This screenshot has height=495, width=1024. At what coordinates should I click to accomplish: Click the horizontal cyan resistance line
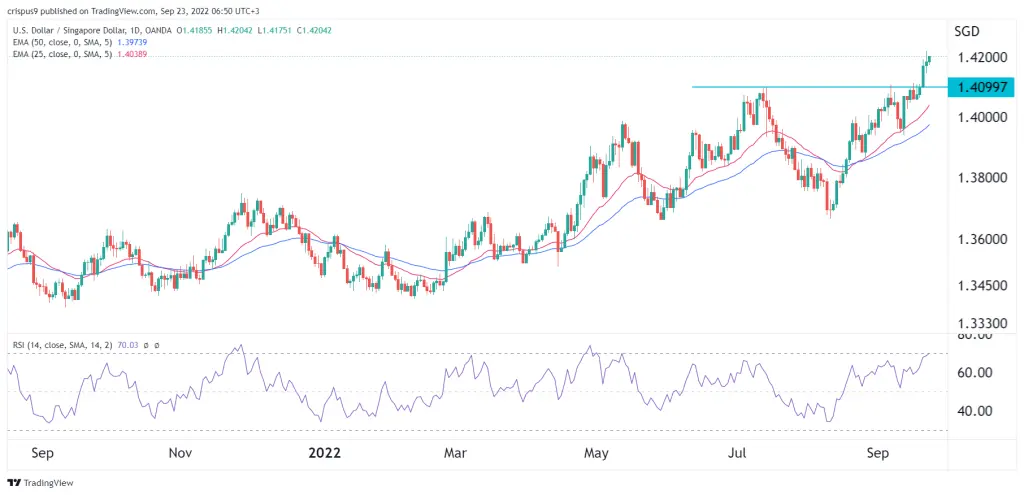[x=820, y=87]
